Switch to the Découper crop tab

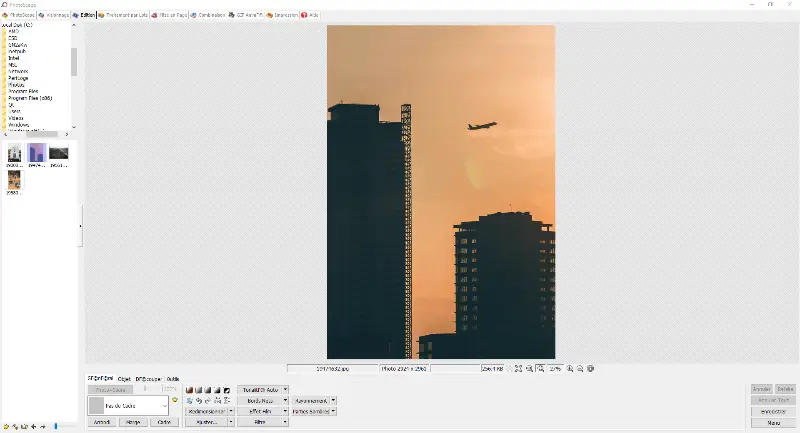click(148, 379)
